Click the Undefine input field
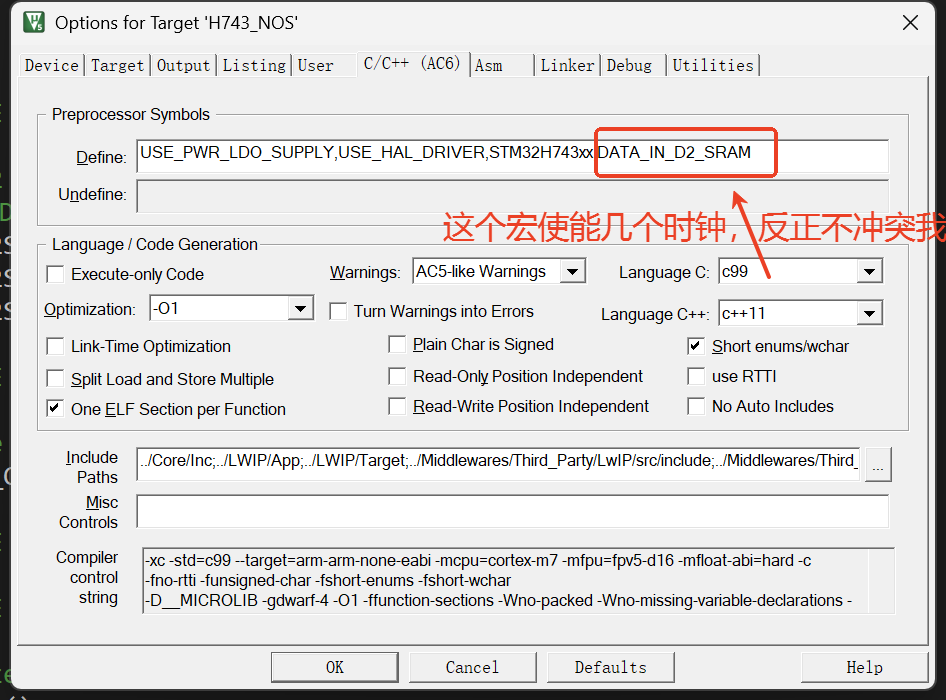Image resolution: width=946 pixels, height=700 pixels. (512, 196)
